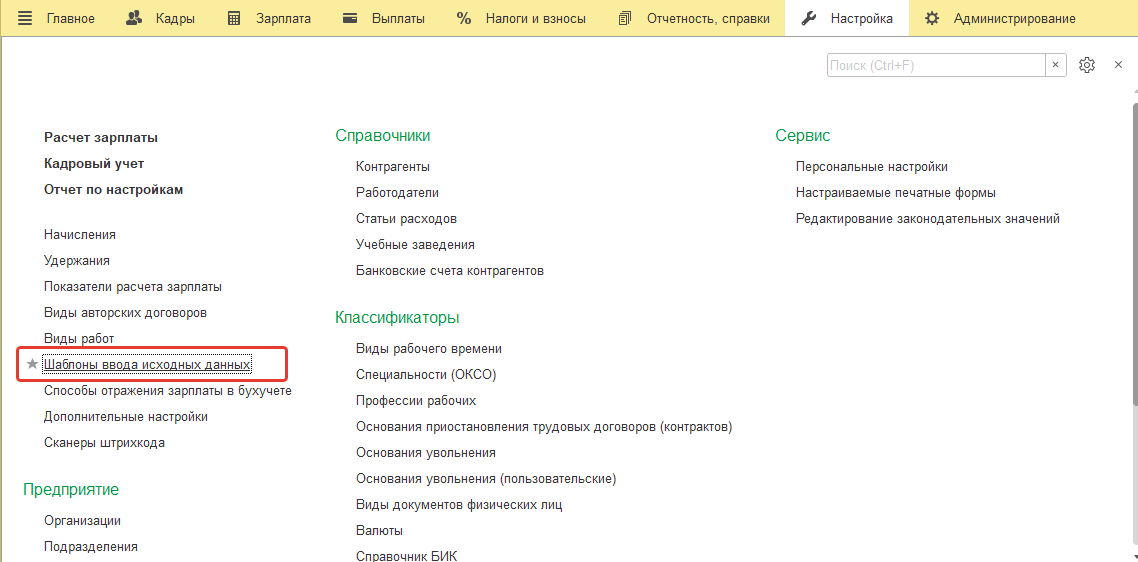Viewport: 1138px width, 562px height.
Task: Click the Кадры people icon
Action: click(x=134, y=18)
